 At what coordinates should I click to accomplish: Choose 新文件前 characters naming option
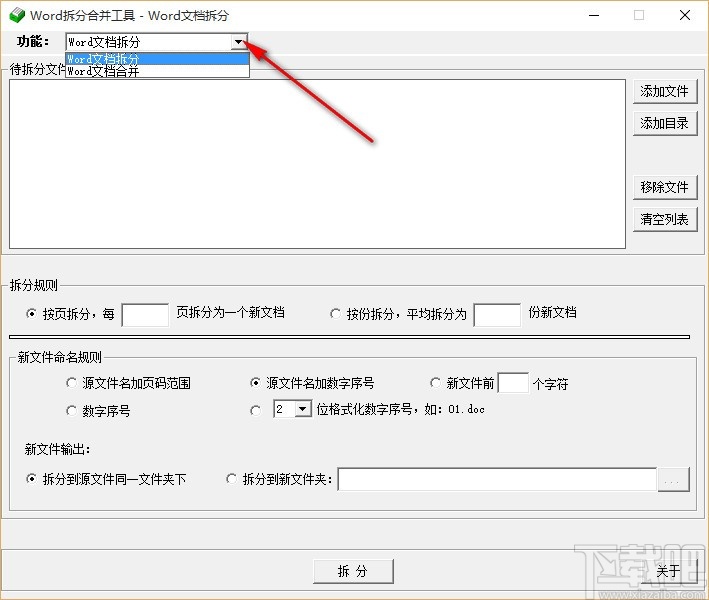(x=435, y=383)
